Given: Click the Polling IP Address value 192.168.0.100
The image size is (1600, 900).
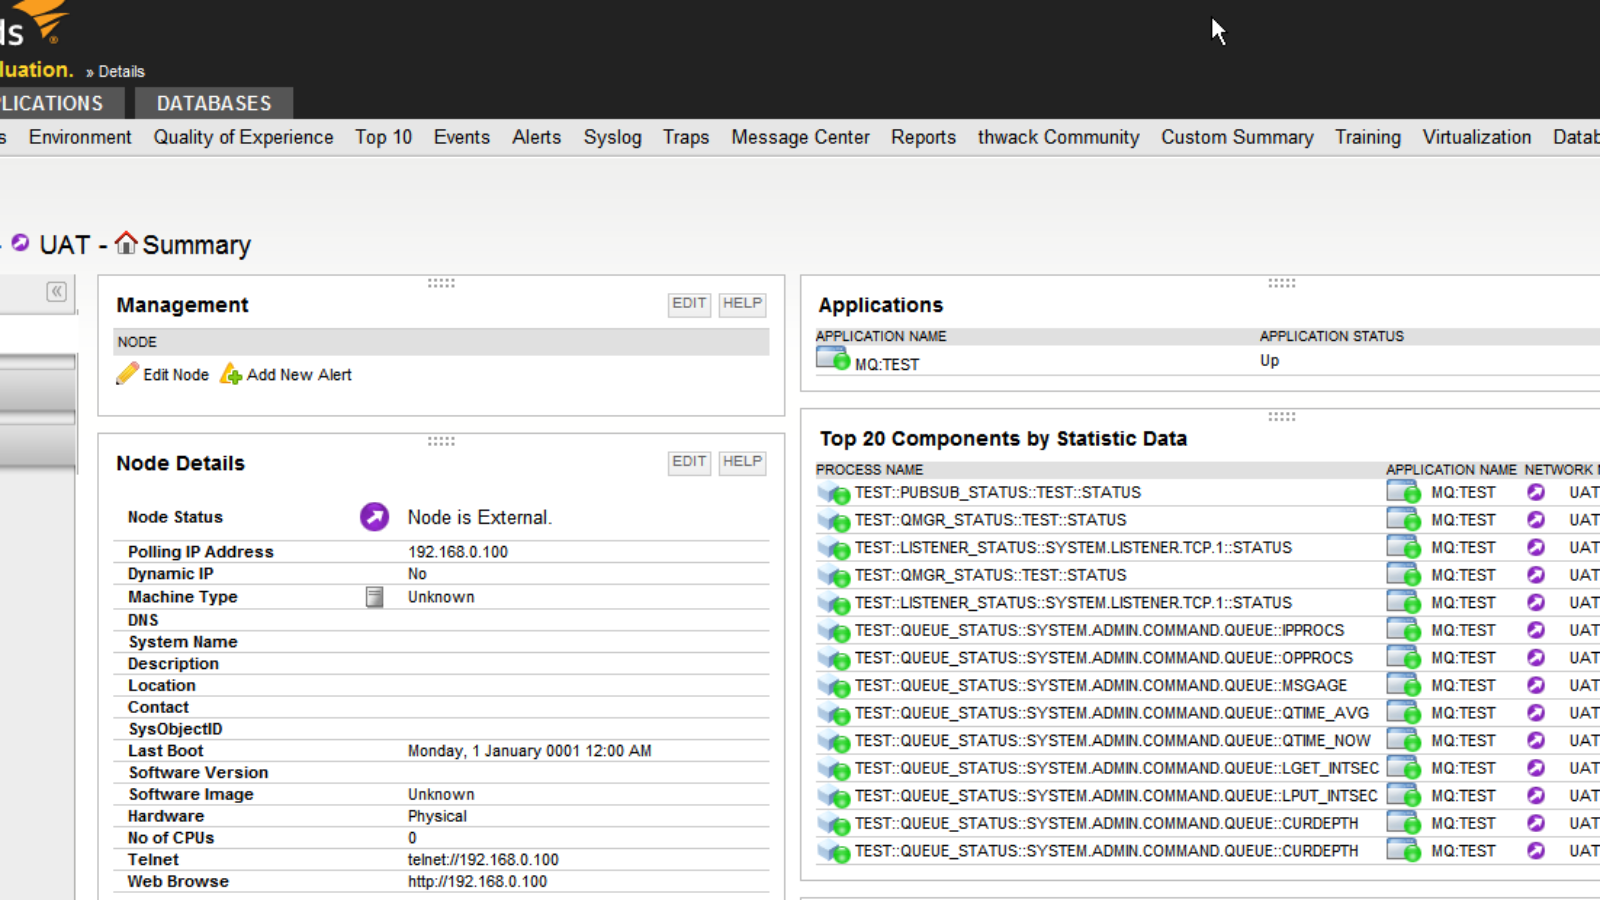Looking at the screenshot, I should click(458, 552).
